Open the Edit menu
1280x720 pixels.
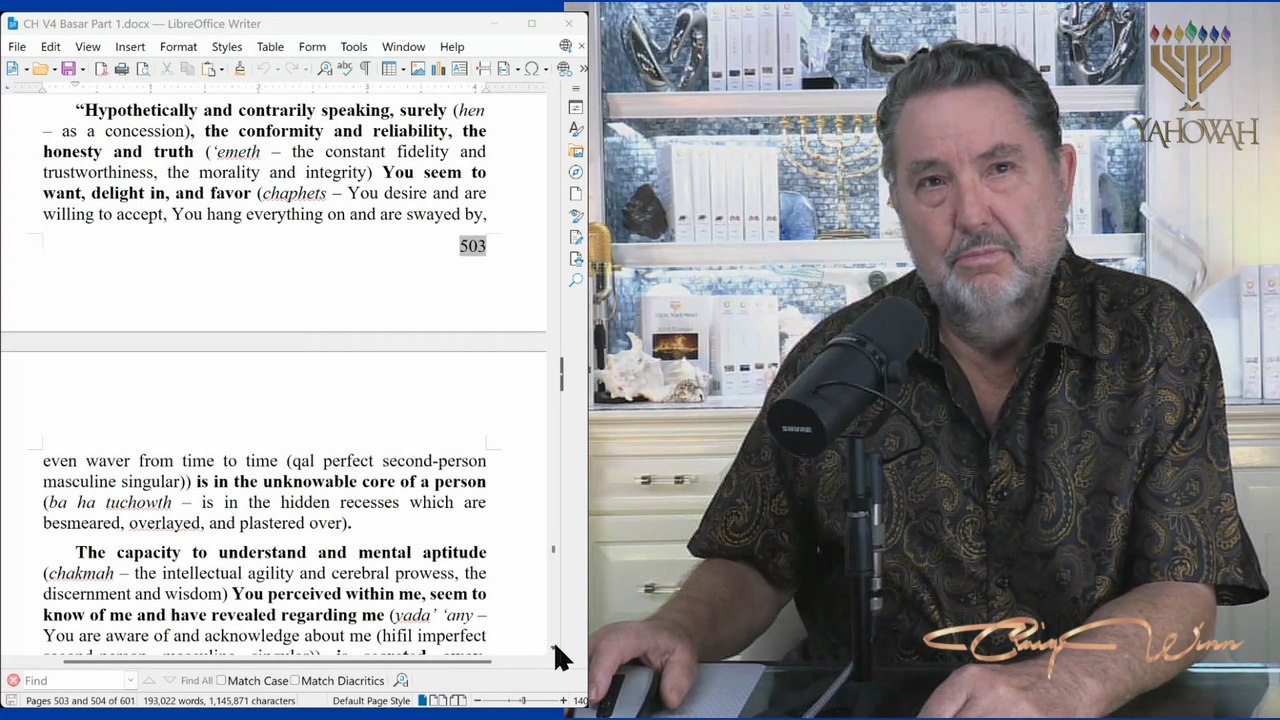click(51, 47)
